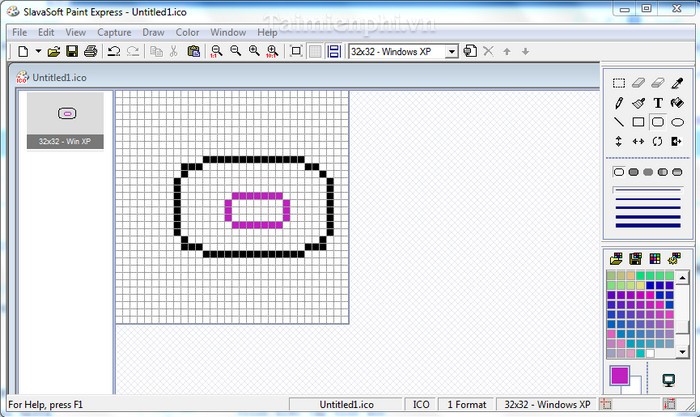The width and height of the screenshot is (700, 417).
Task: Select the outline-only rounded rectangle style
Action: [619, 172]
